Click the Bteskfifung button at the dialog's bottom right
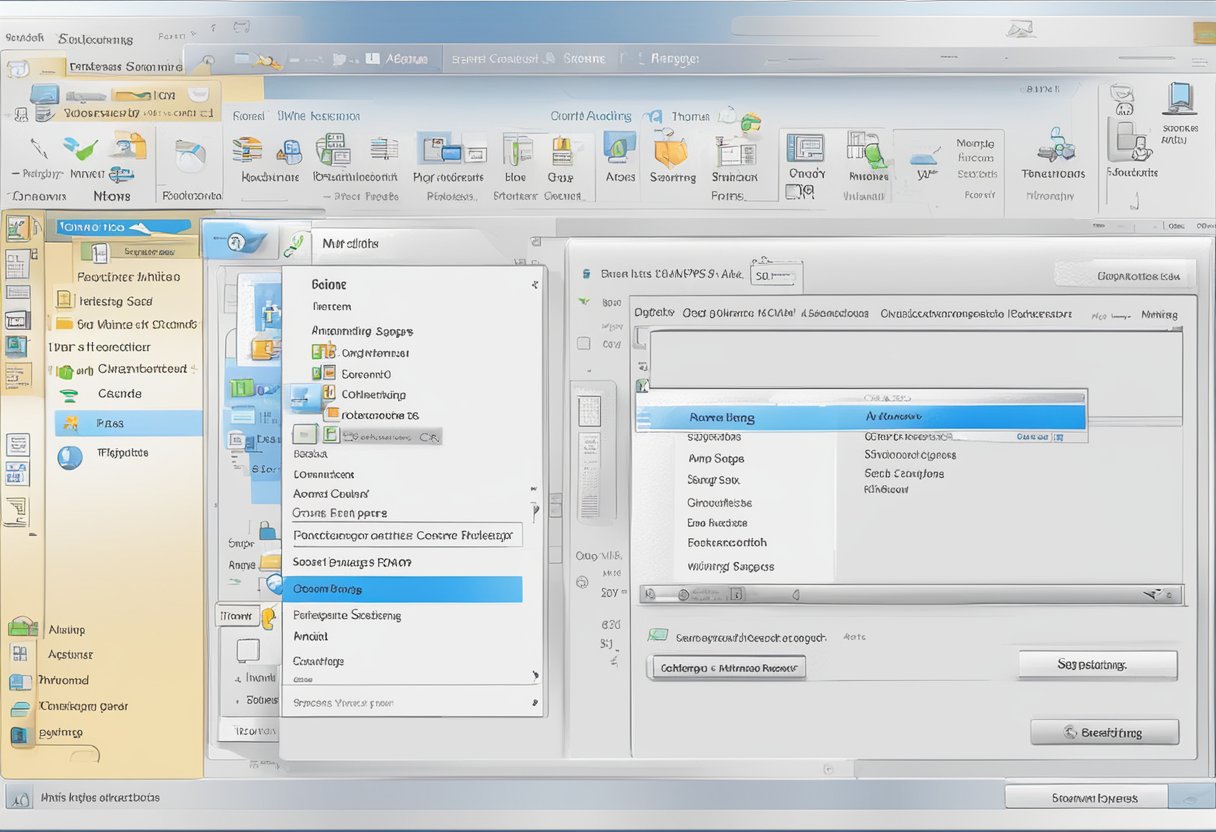This screenshot has width=1216, height=832. pyautogui.click(x=1104, y=733)
